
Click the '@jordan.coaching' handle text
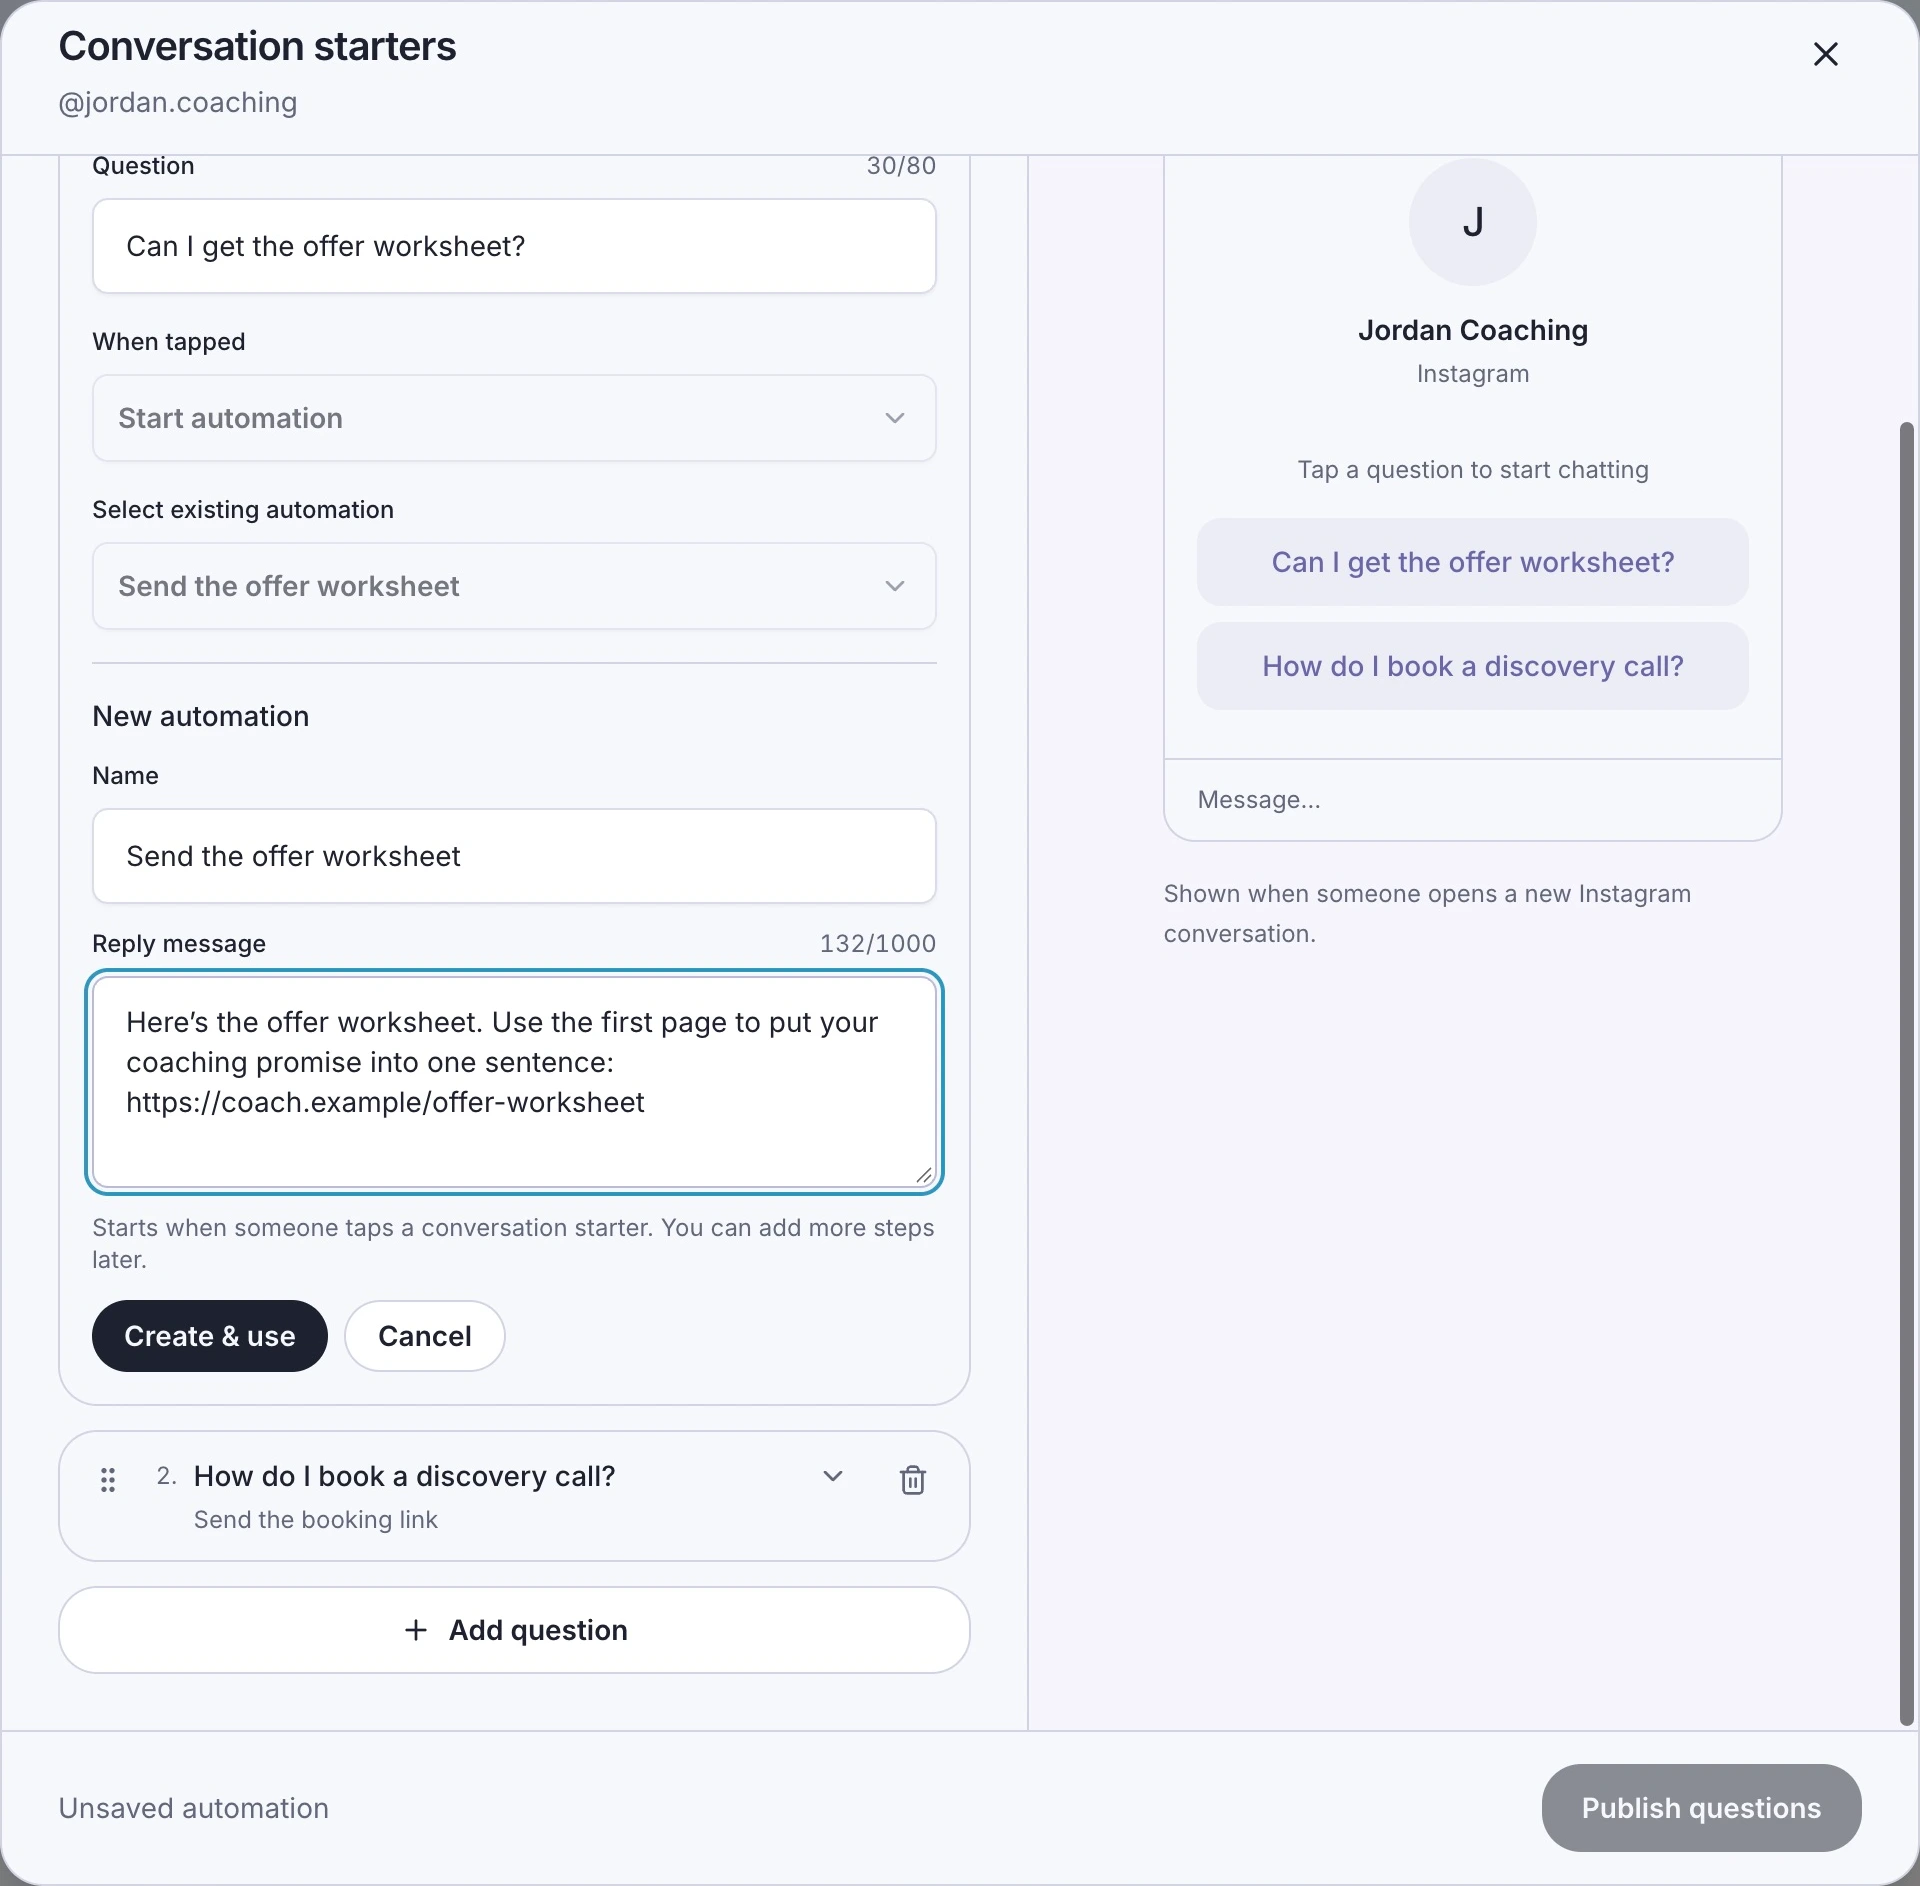(178, 103)
